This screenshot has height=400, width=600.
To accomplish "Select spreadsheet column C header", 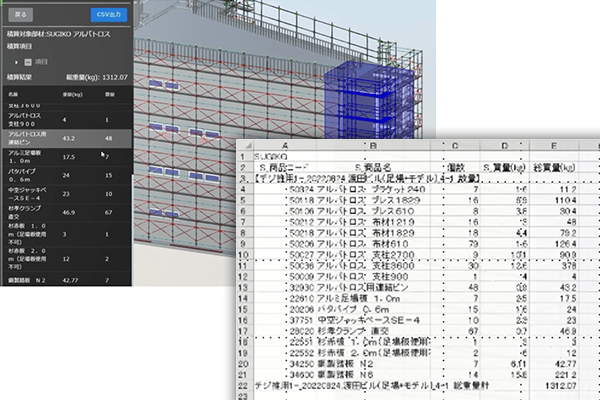I will tap(455, 146).
